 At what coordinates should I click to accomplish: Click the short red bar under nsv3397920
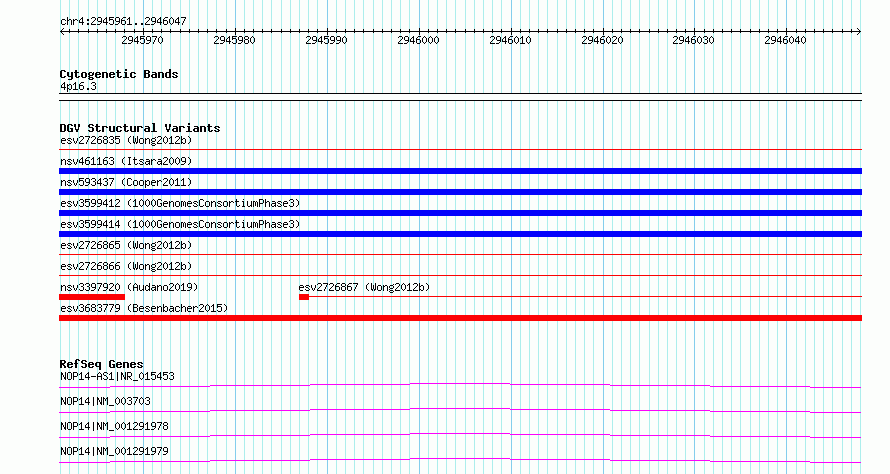(92, 297)
